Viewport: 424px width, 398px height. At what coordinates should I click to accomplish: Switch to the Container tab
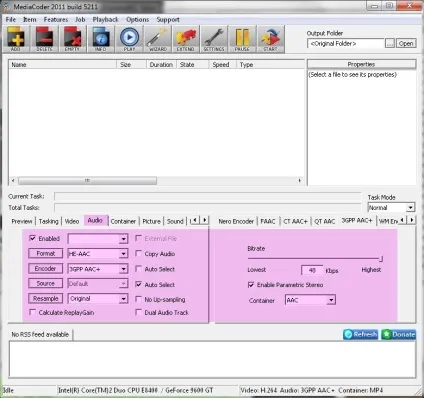coord(123,221)
